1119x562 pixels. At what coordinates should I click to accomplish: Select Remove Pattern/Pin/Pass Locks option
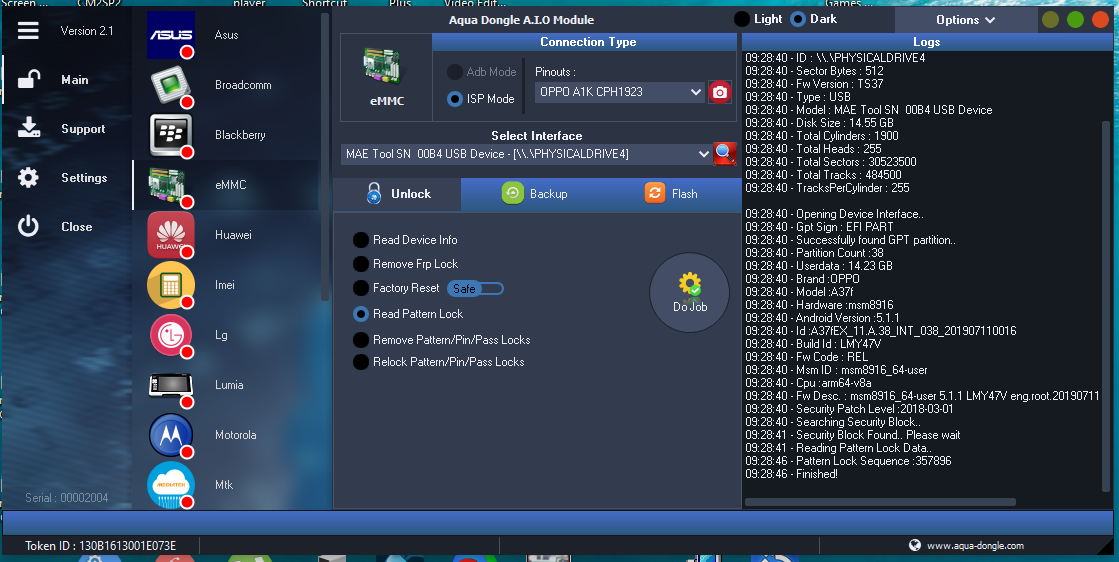point(361,340)
